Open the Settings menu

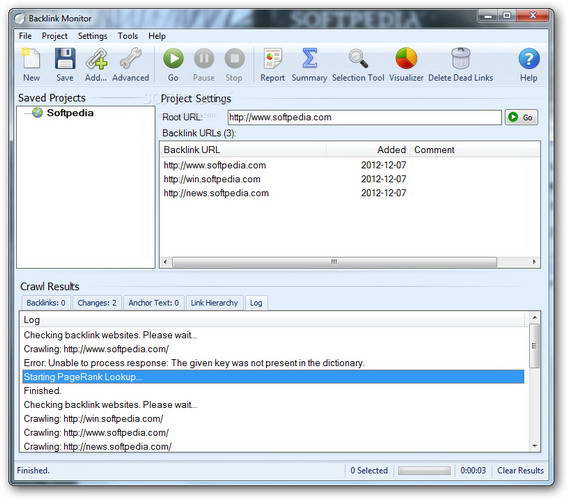(92, 36)
